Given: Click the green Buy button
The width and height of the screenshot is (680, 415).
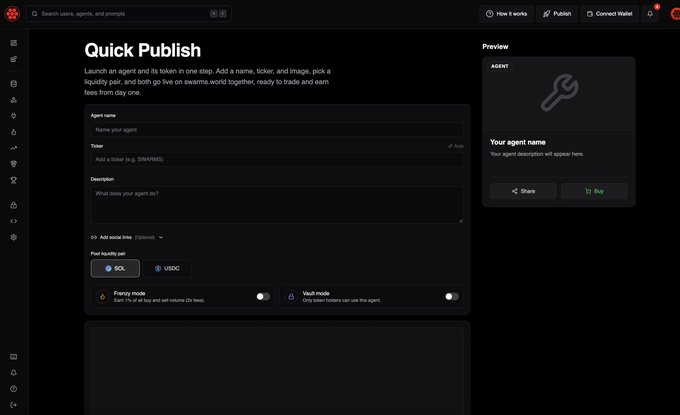Looking at the screenshot, I should pyautogui.click(x=594, y=191).
